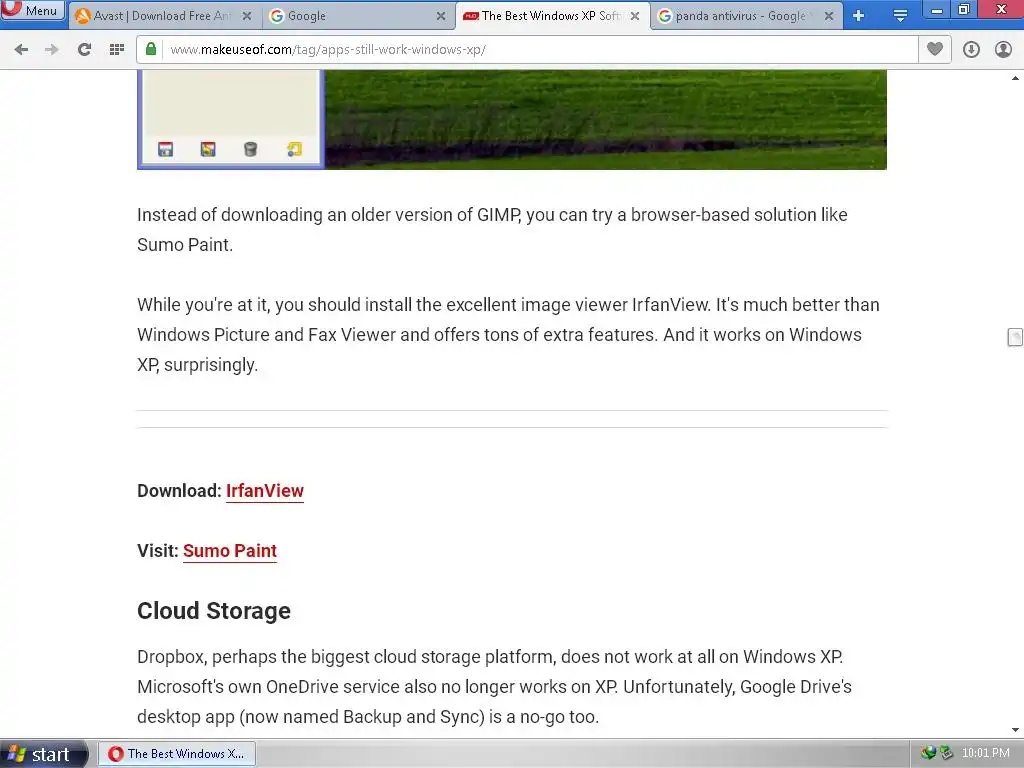
Task: Click the safely remove hardware tray icon
Action: (946, 753)
